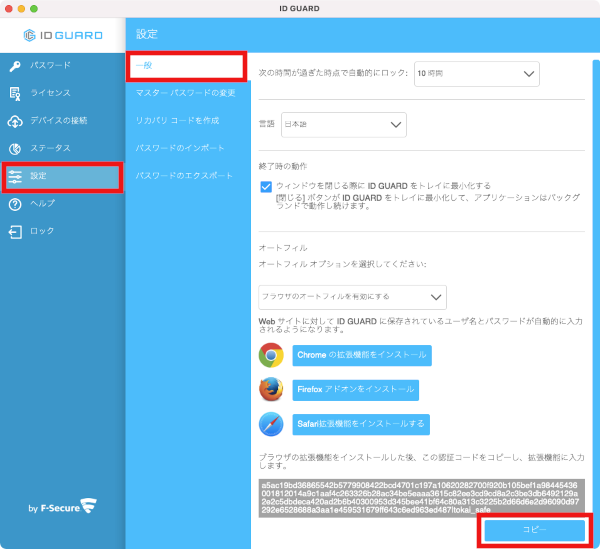Toggle minimize ID GUARD to tray checkbox
The height and width of the screenshot is (549, 600).
point(266,187)
